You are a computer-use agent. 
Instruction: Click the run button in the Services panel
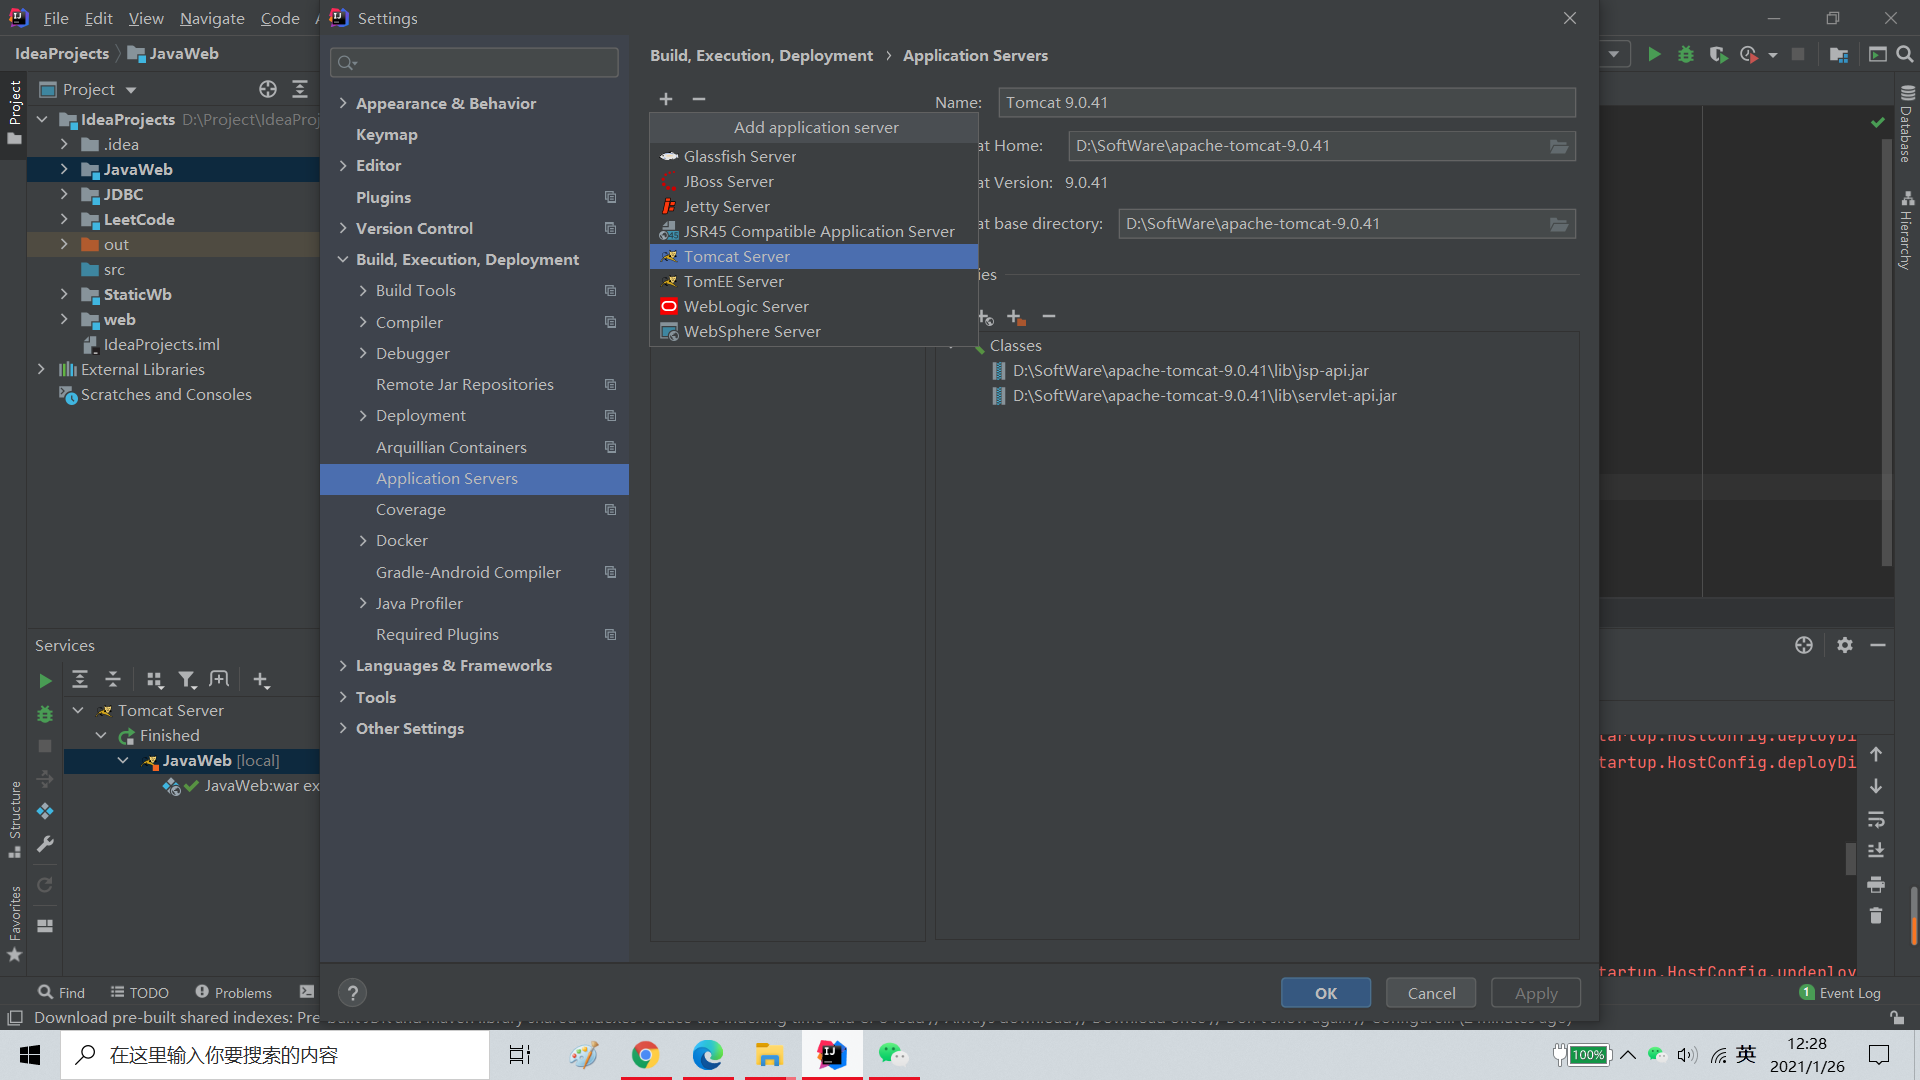[x=45, y=681]
